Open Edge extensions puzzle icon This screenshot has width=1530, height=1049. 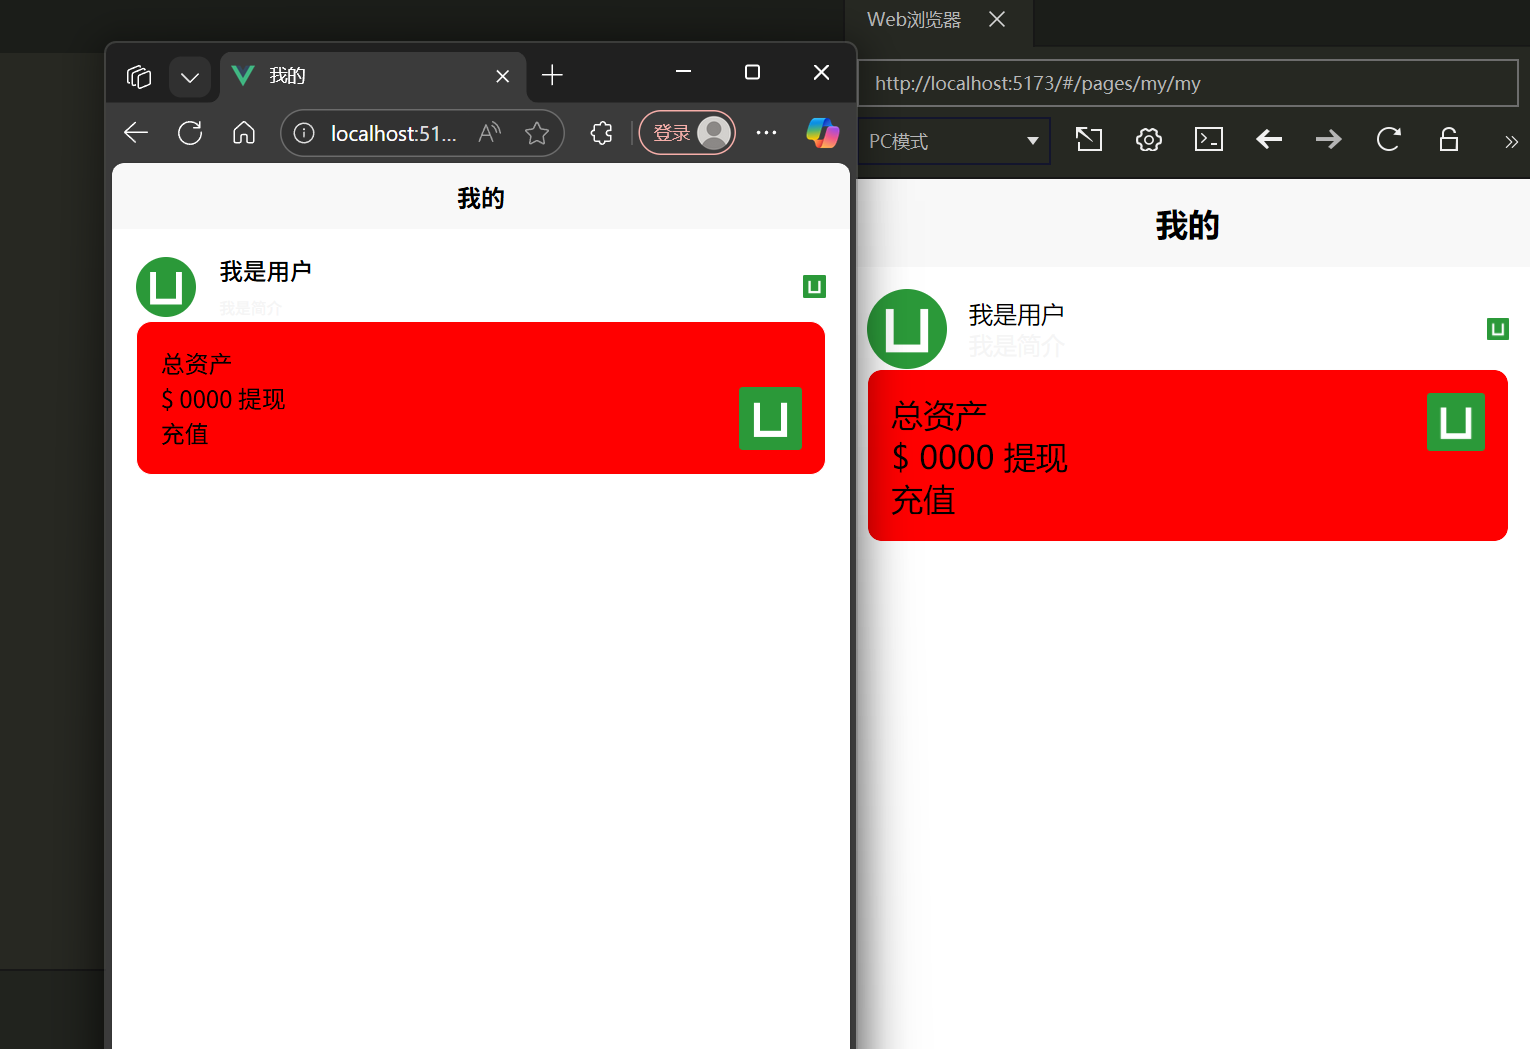(x=601, y=133)
